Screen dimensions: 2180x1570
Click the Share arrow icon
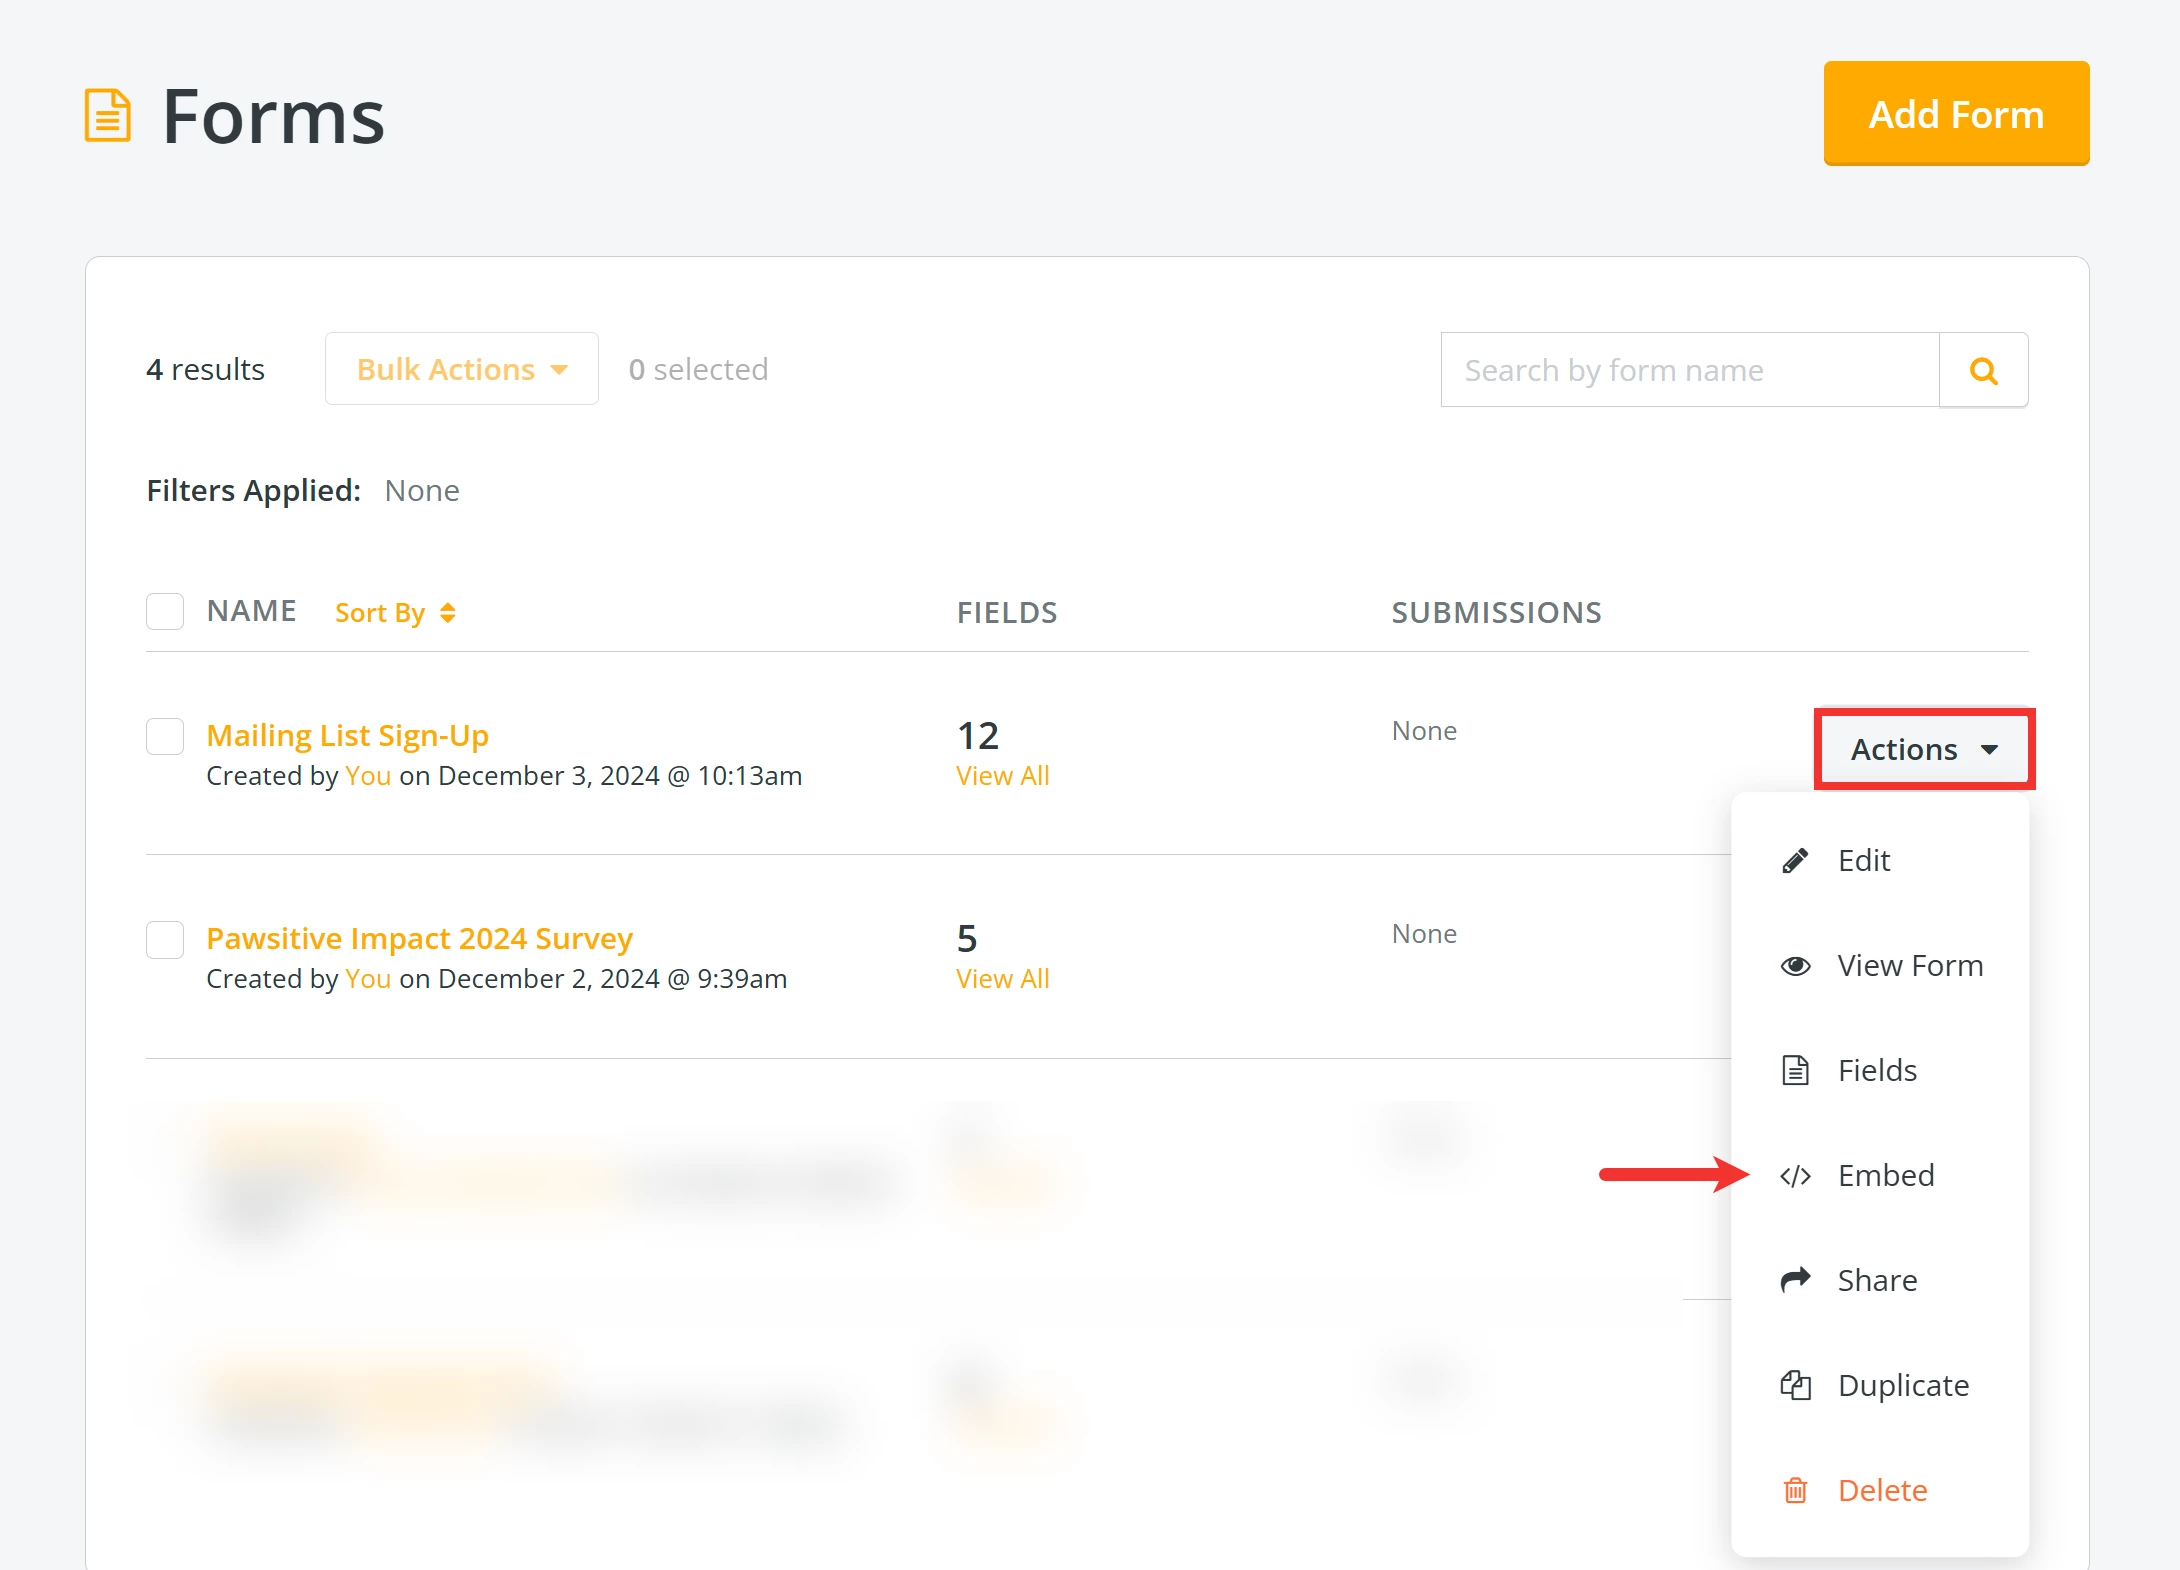(1795, 1280)
